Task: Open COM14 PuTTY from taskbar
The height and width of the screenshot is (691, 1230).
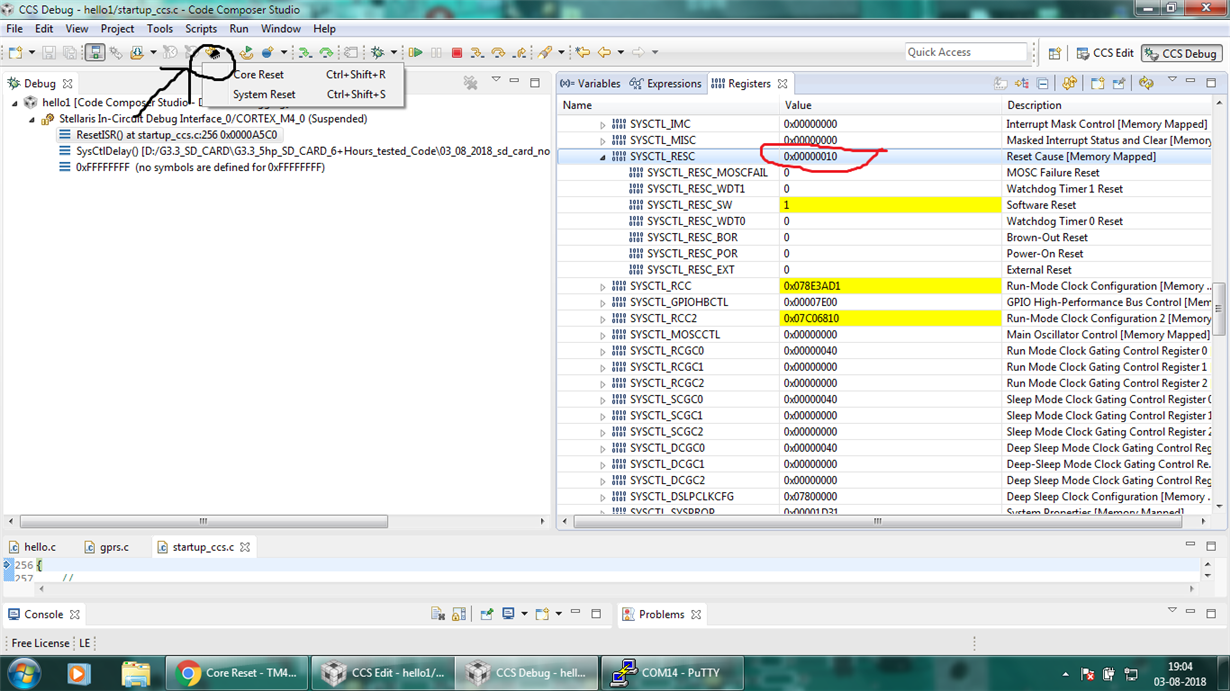Action: pyautogui.click(x=673, y=673)
